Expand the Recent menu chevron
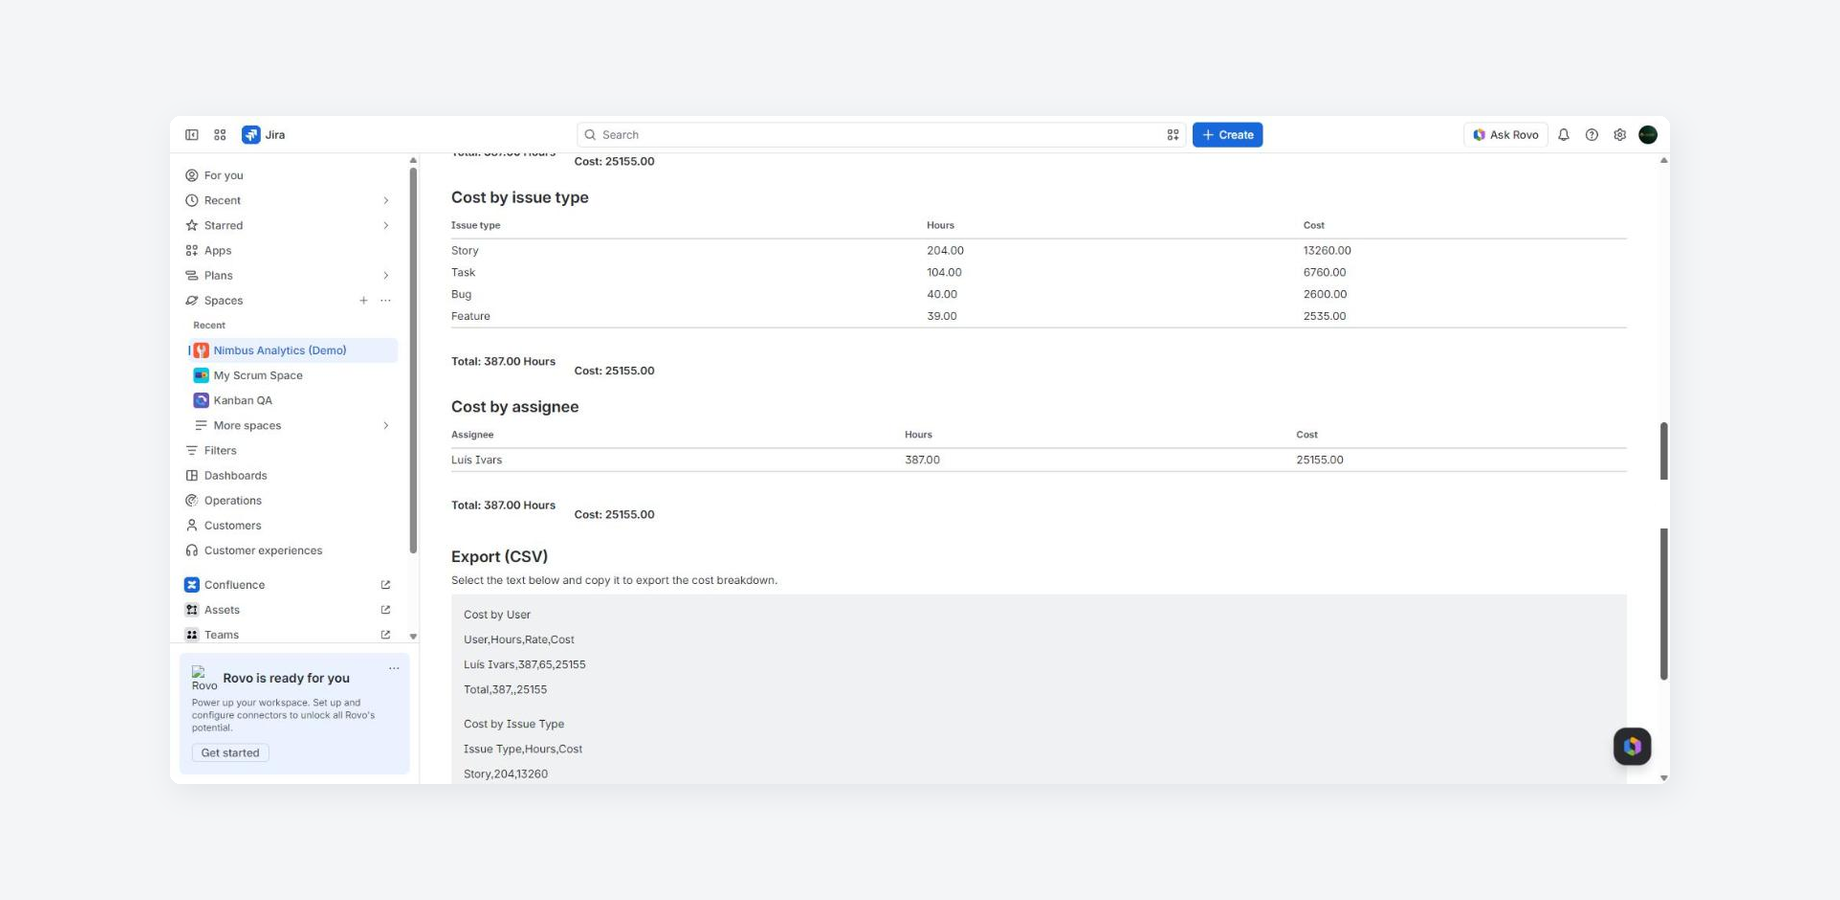 [x=385, y=200]
